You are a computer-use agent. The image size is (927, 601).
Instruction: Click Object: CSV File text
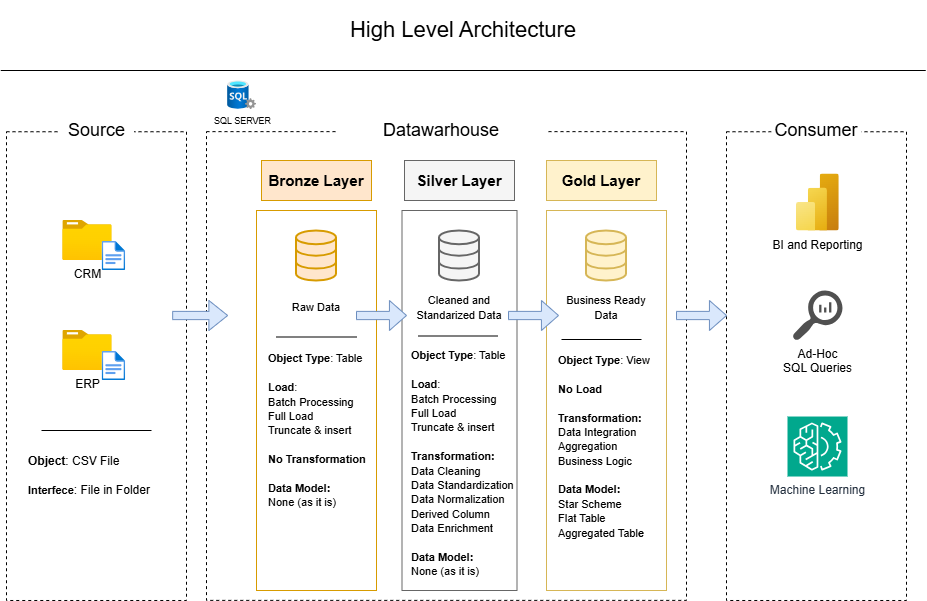(x=73, y=460)
